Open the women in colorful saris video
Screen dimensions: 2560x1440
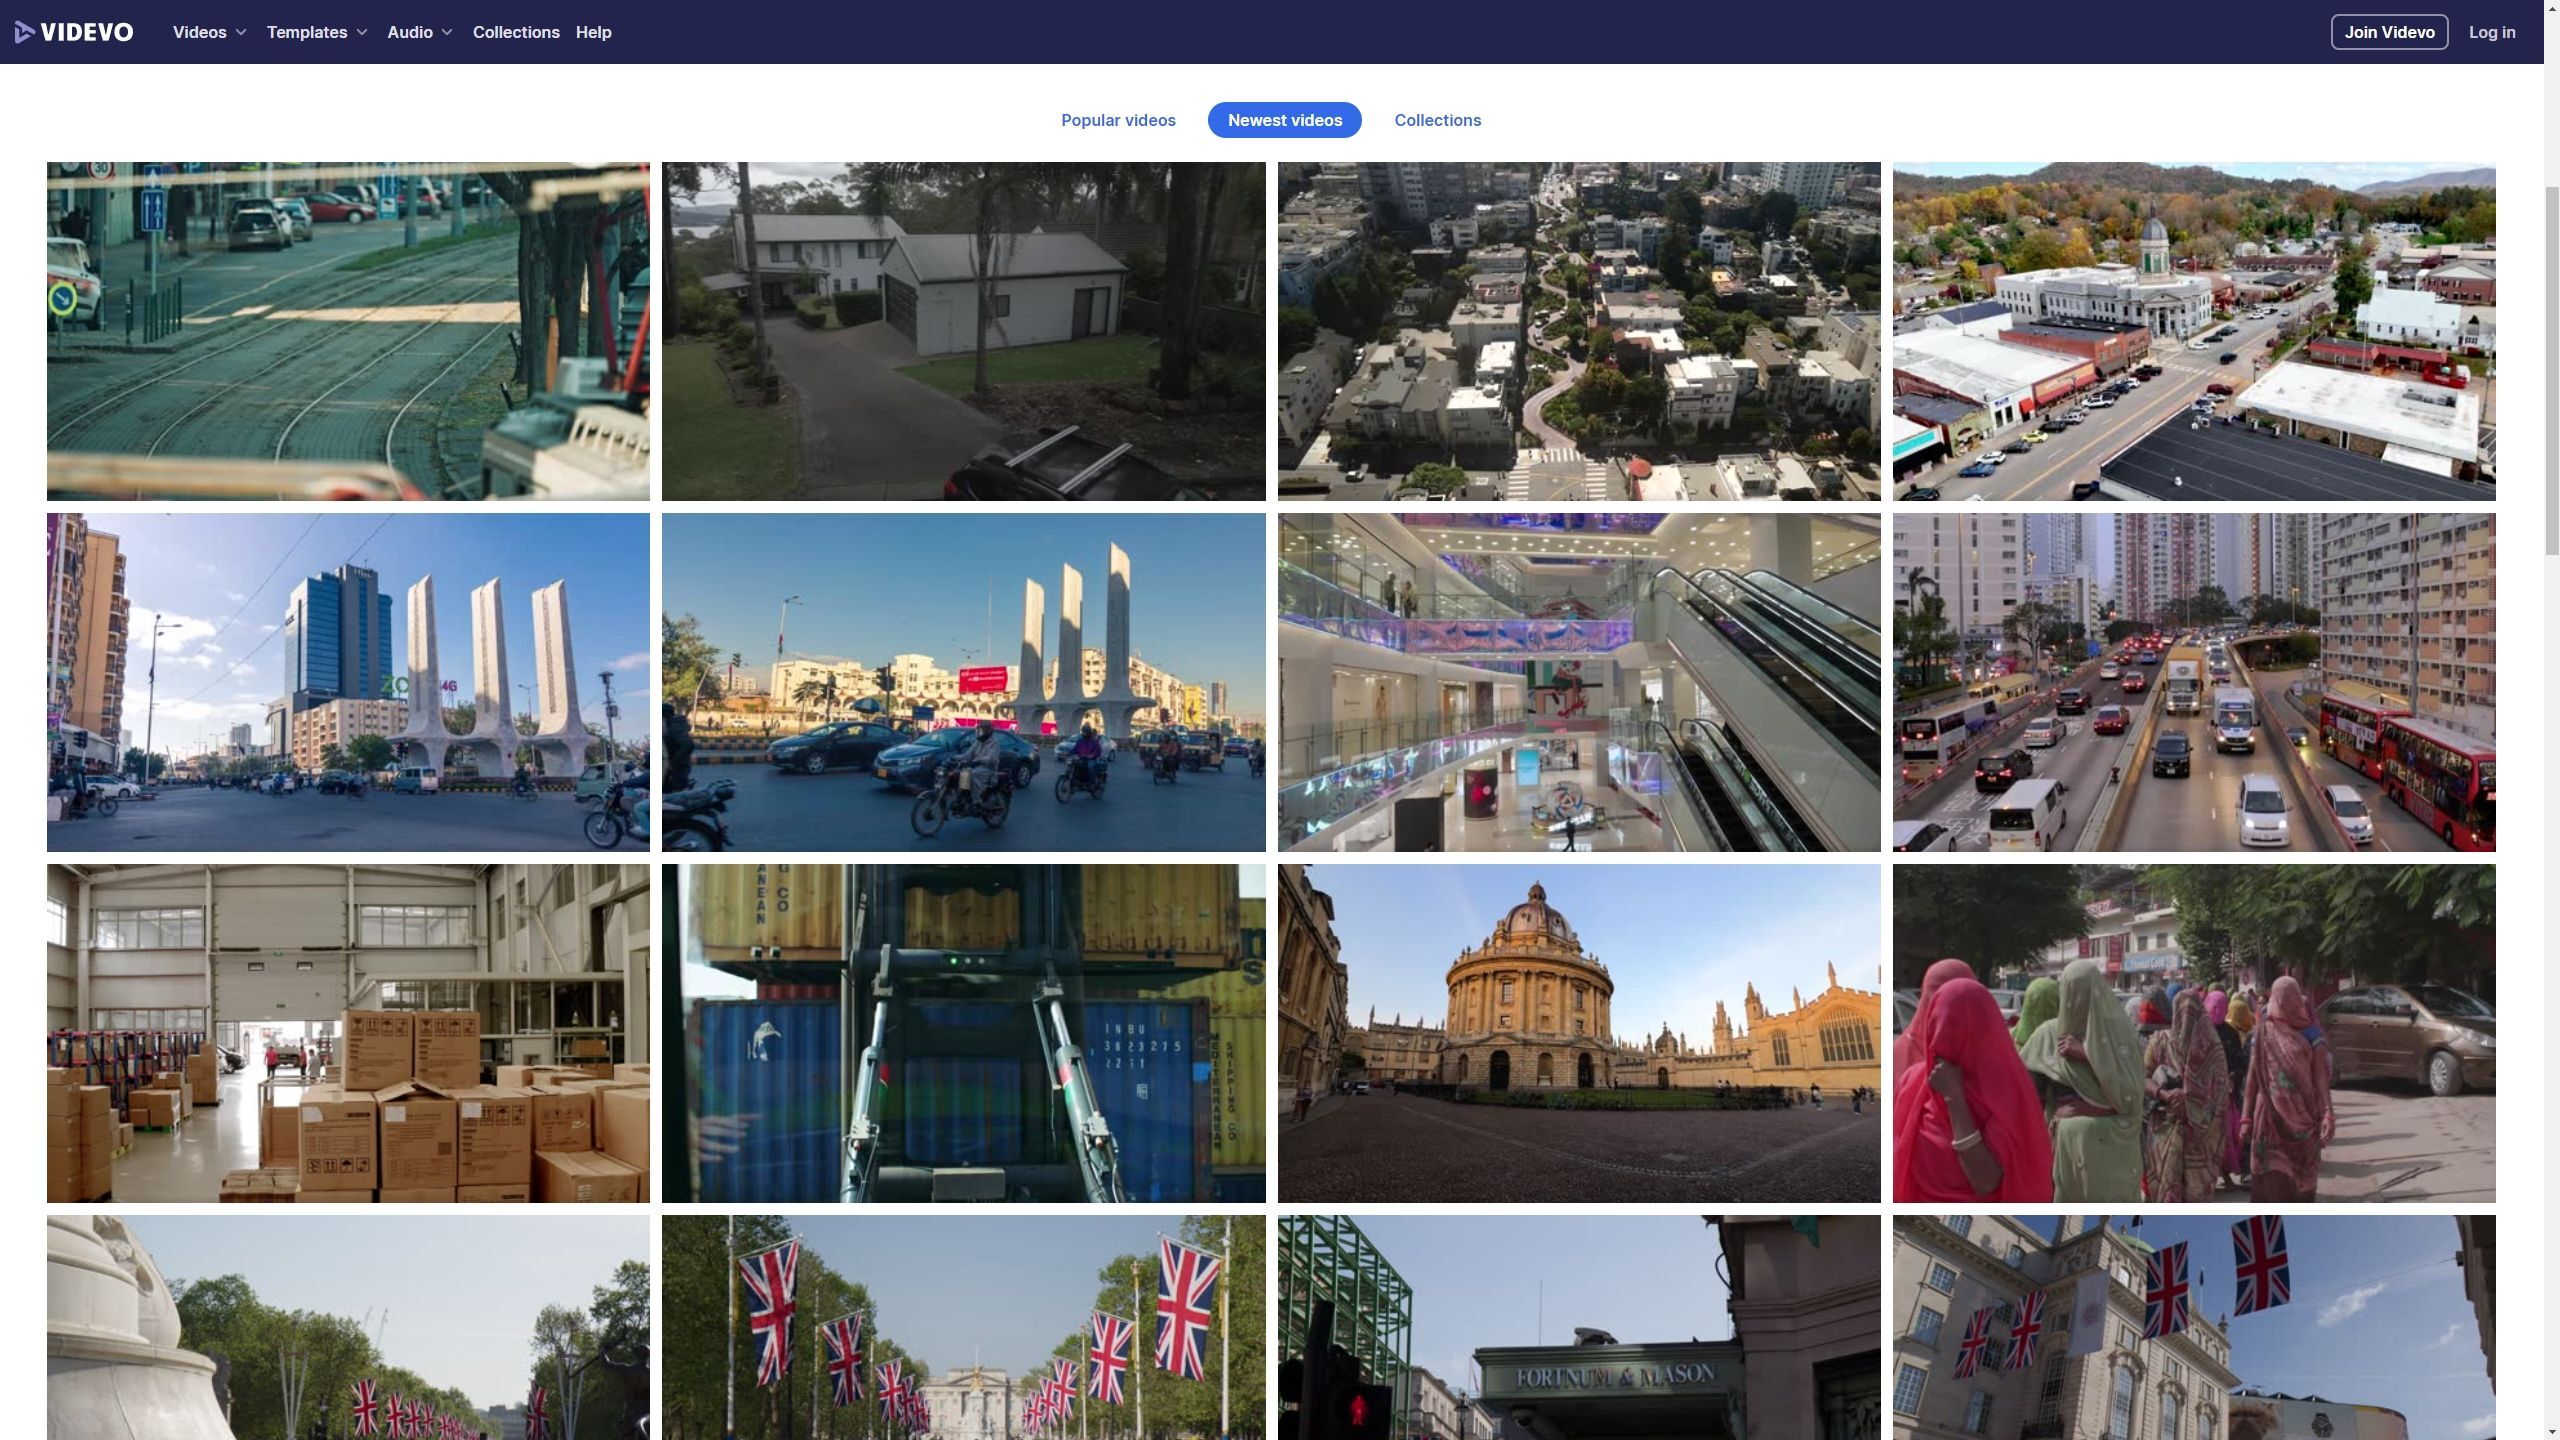(x=2194, y=1033)
